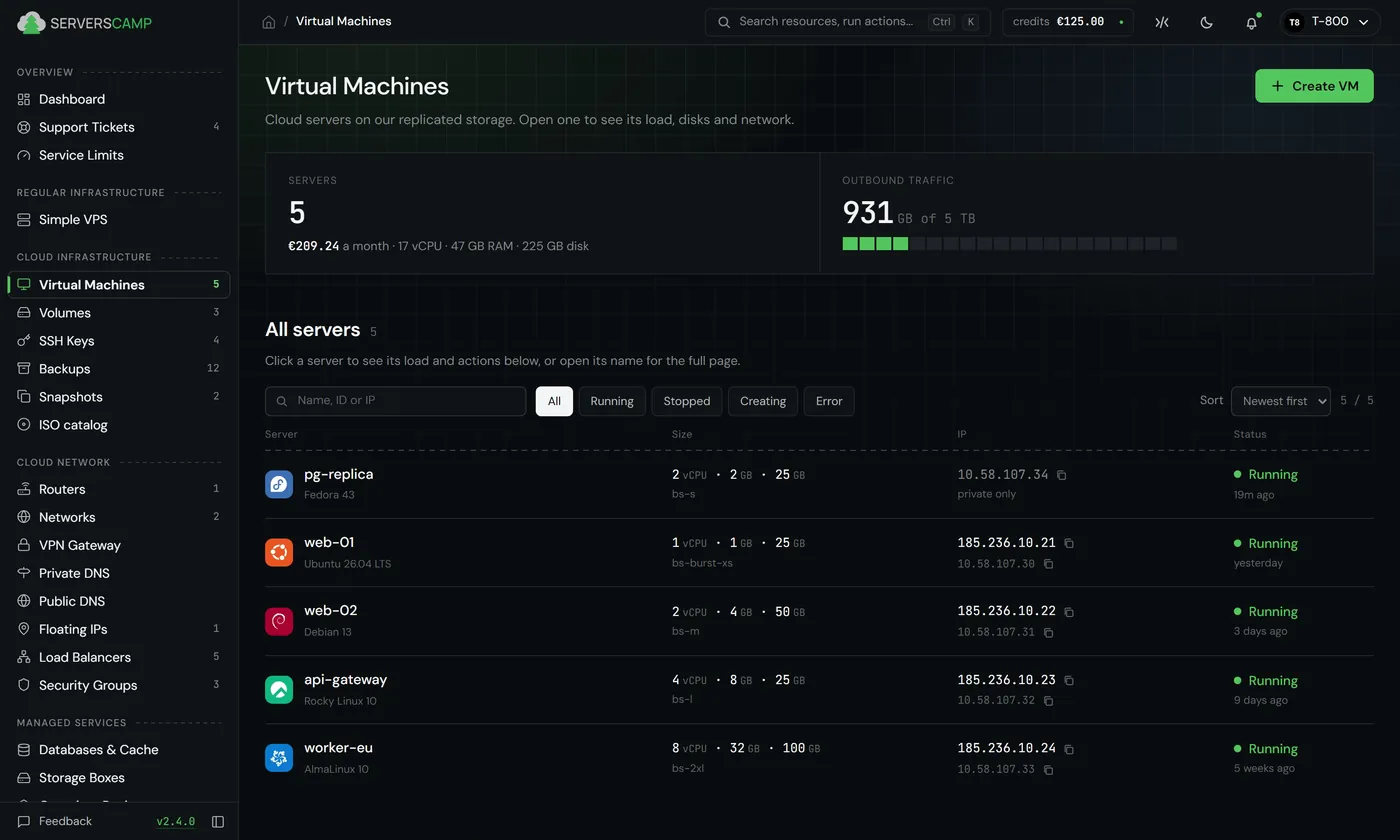
Task: Open the api-gateway server name
Action: (346, 680)
